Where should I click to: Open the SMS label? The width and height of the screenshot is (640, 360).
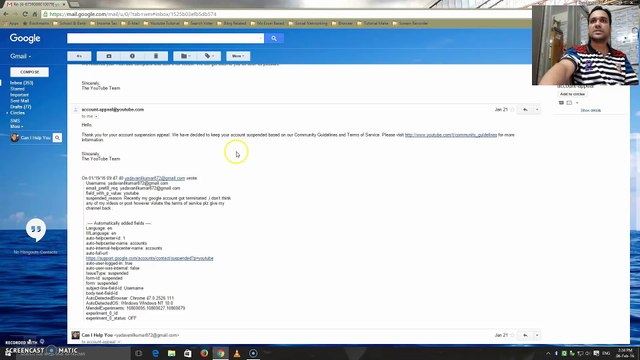point(15,121)
